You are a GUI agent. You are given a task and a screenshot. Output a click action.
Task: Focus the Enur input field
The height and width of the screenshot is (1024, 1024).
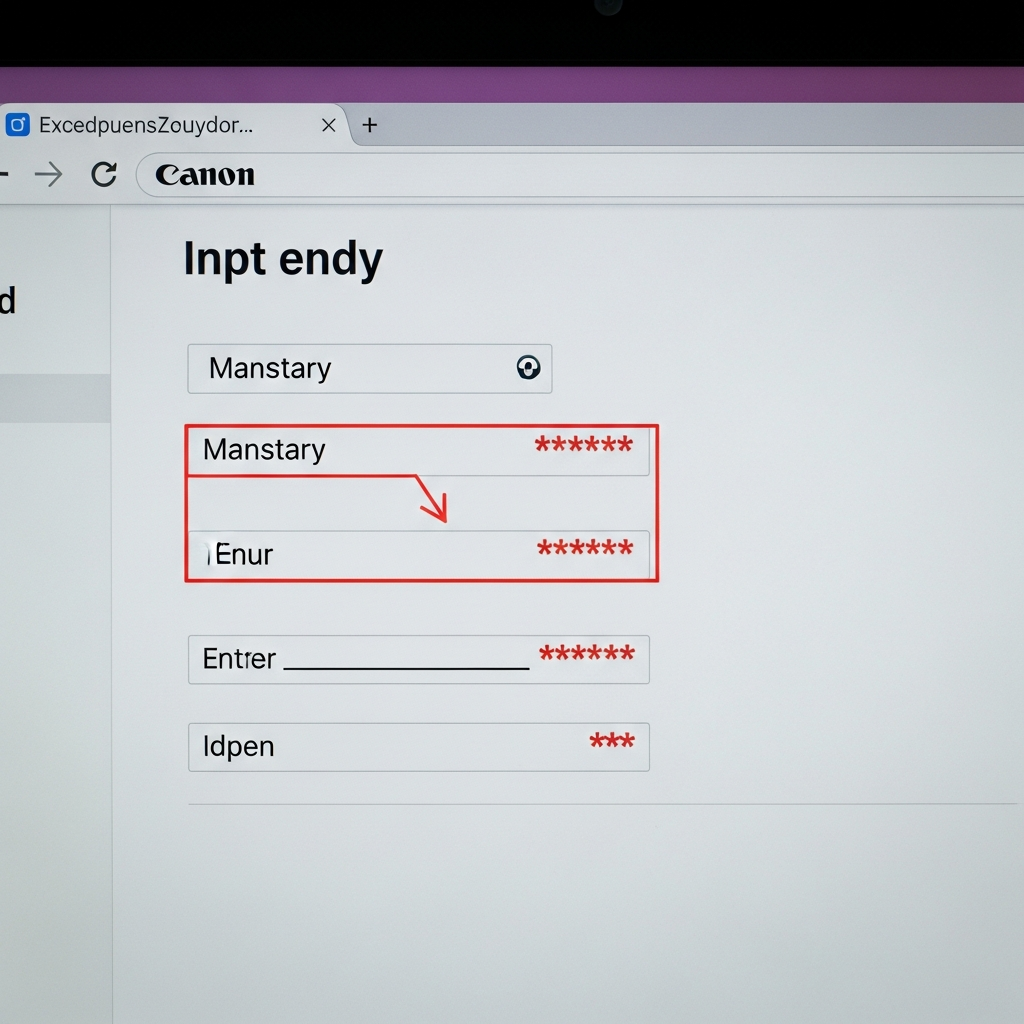coord(418,554)
